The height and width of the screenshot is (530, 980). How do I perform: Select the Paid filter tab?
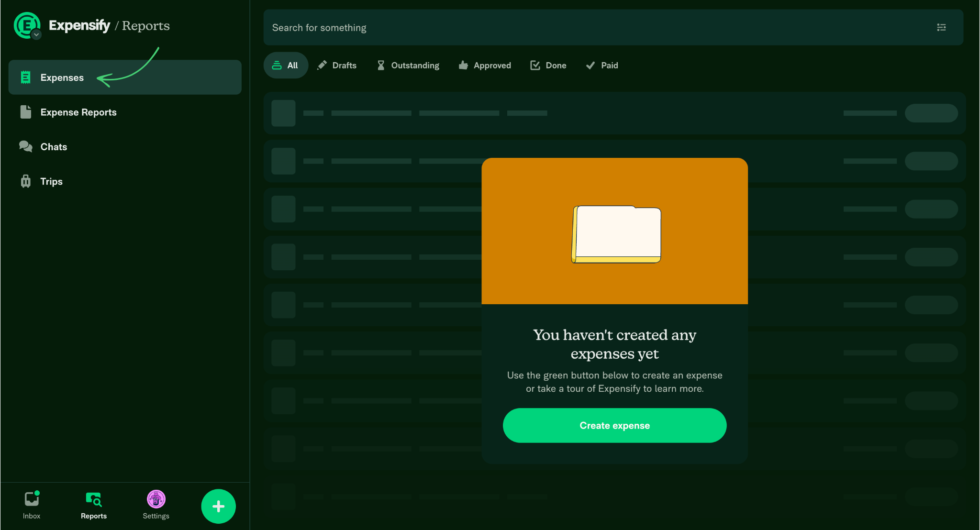[x=602, y=66]
